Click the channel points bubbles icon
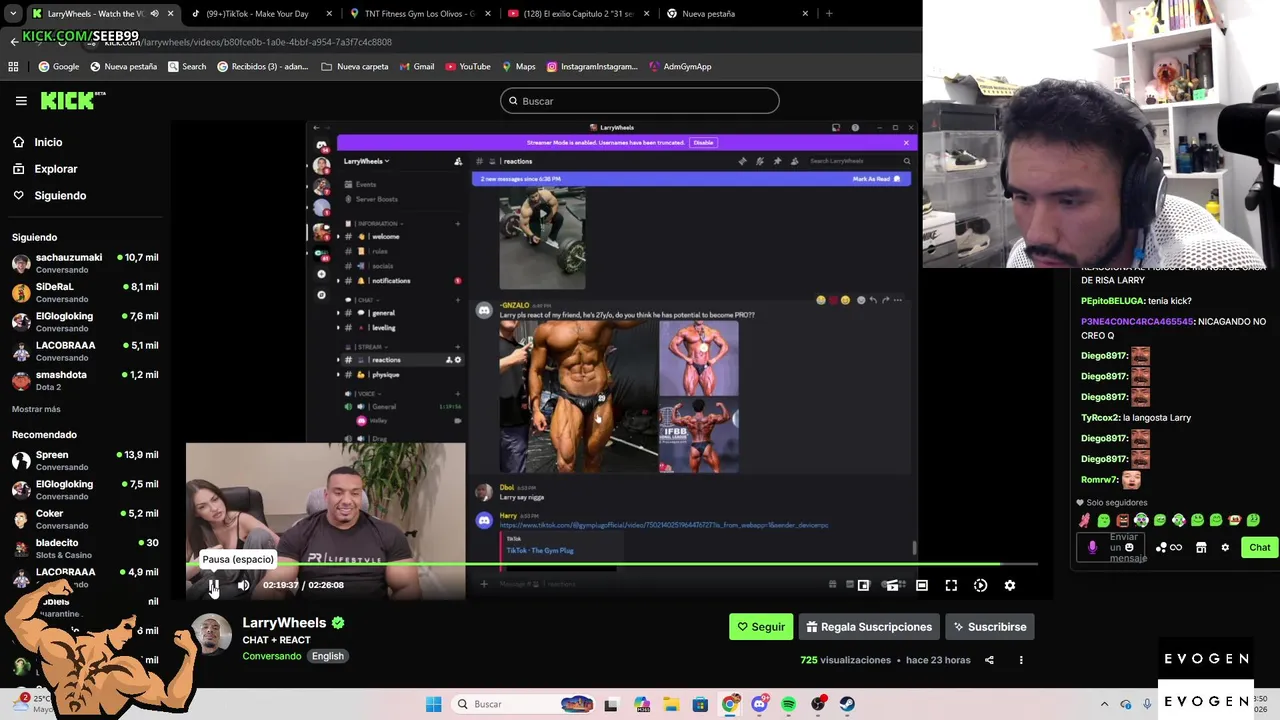The image size is (1280, 720). (x=1161, y=548)
